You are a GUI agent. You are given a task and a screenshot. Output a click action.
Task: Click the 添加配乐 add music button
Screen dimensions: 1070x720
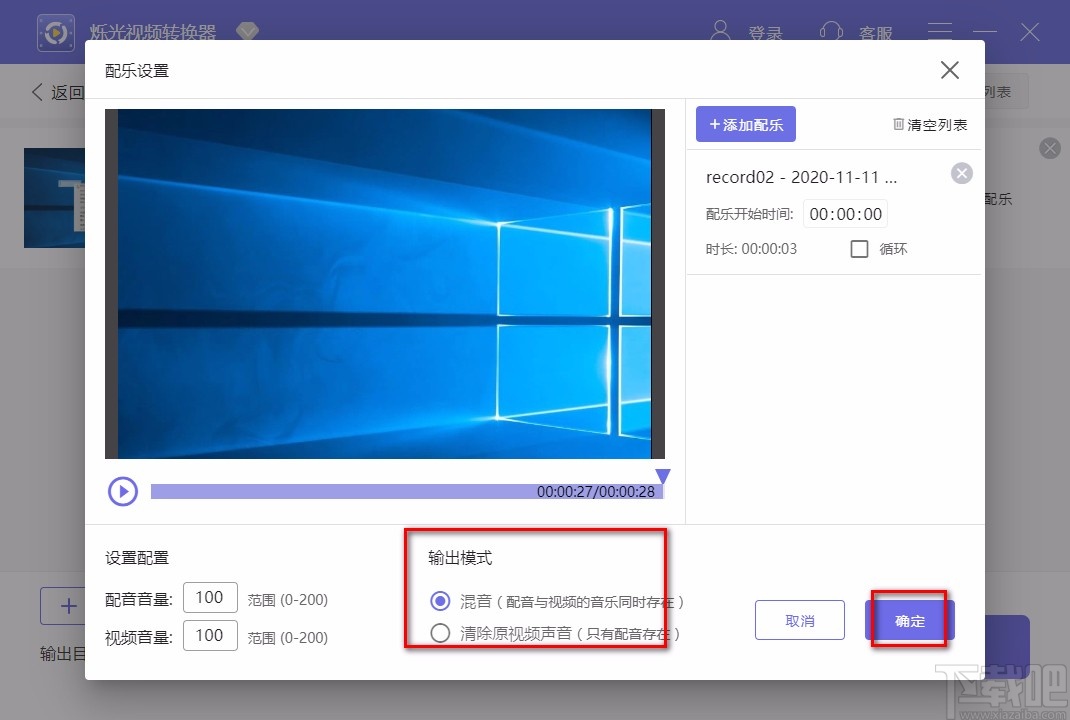pyautogui.click(x=745, y=123)
